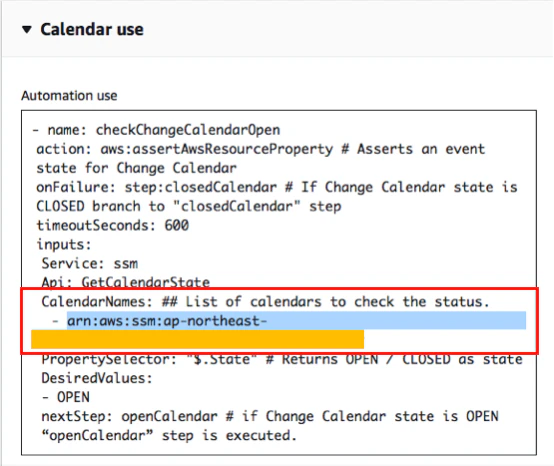The width and height of the screenshot is (554, 466).
Task: Click the Automation use label
Action: pos(69,96)
